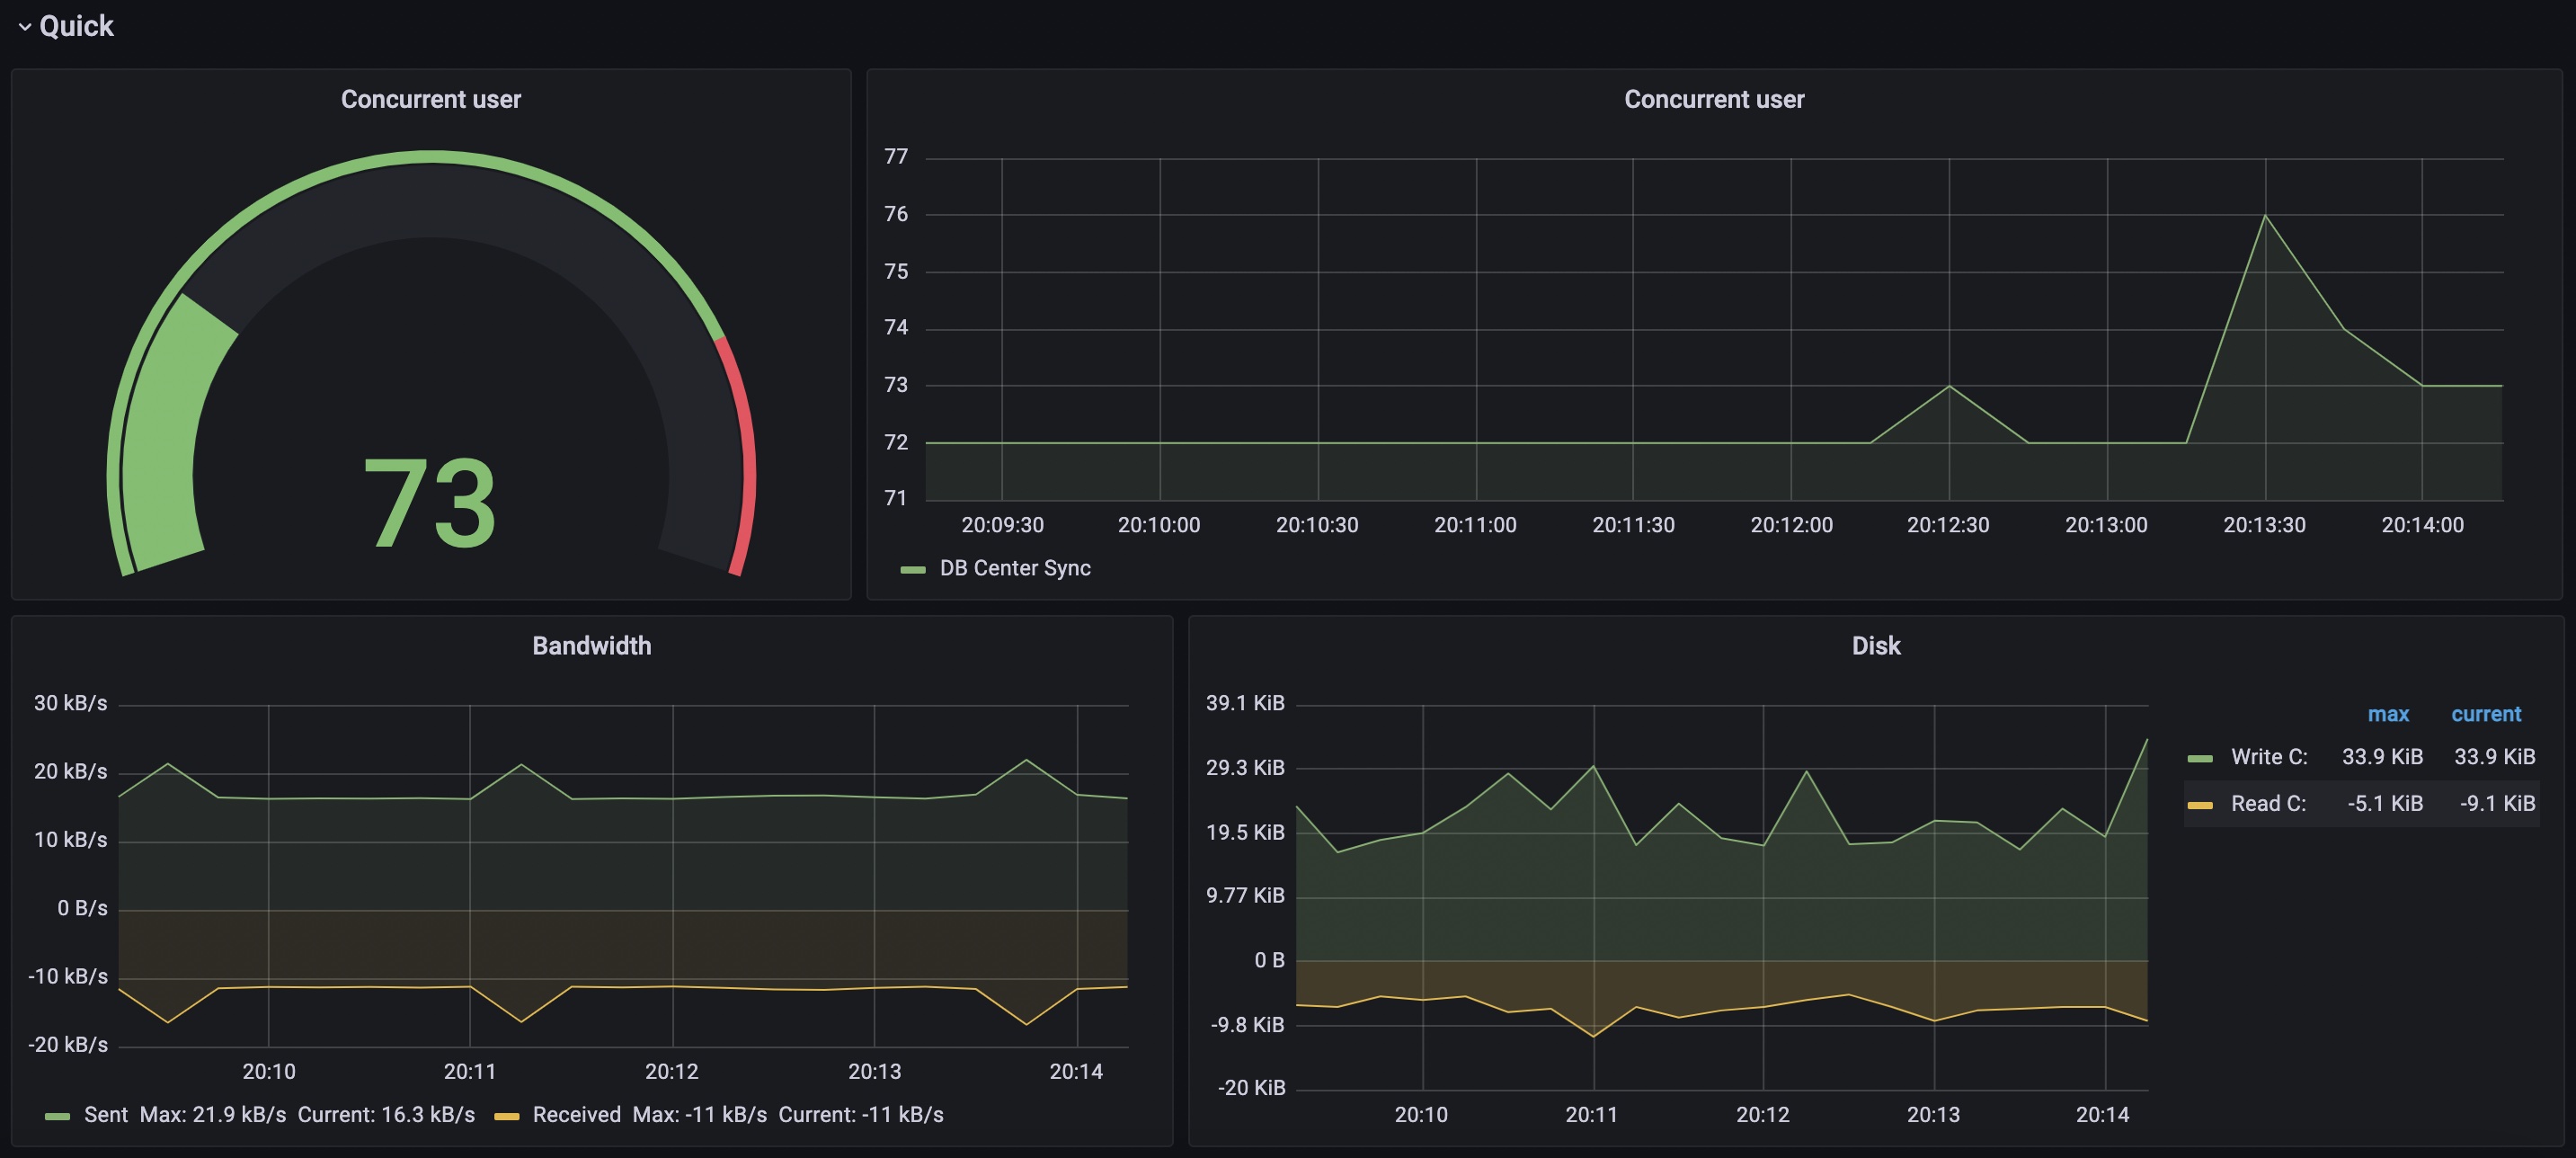Sort Disk legend by current column
The width and height of the screenshot is (2576, 1158).
point(2485,714)
